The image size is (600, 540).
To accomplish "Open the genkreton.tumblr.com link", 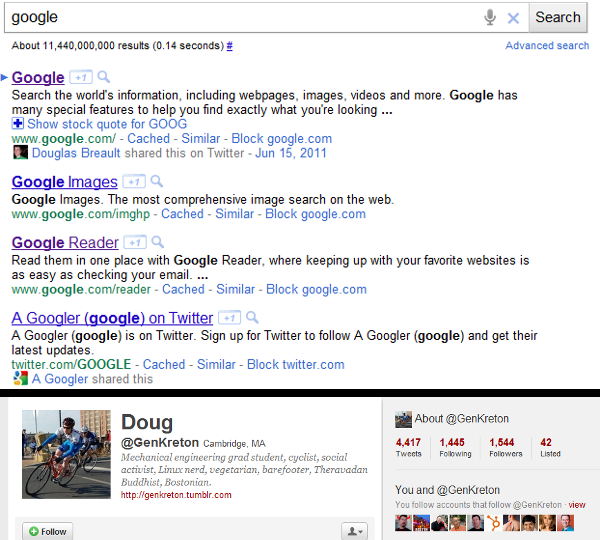I will tap(176, 495).
